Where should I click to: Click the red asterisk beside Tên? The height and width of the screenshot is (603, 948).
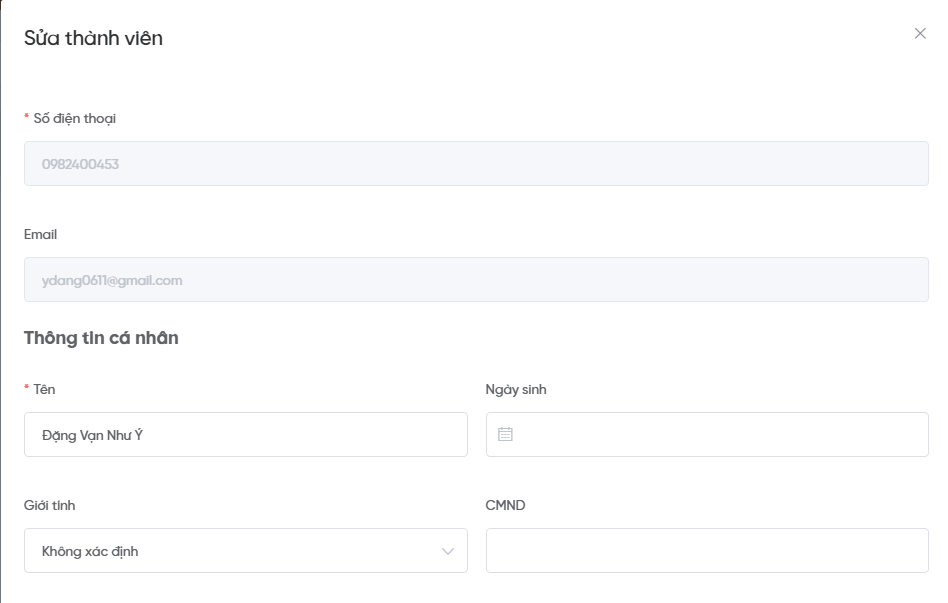click(27, 389)
